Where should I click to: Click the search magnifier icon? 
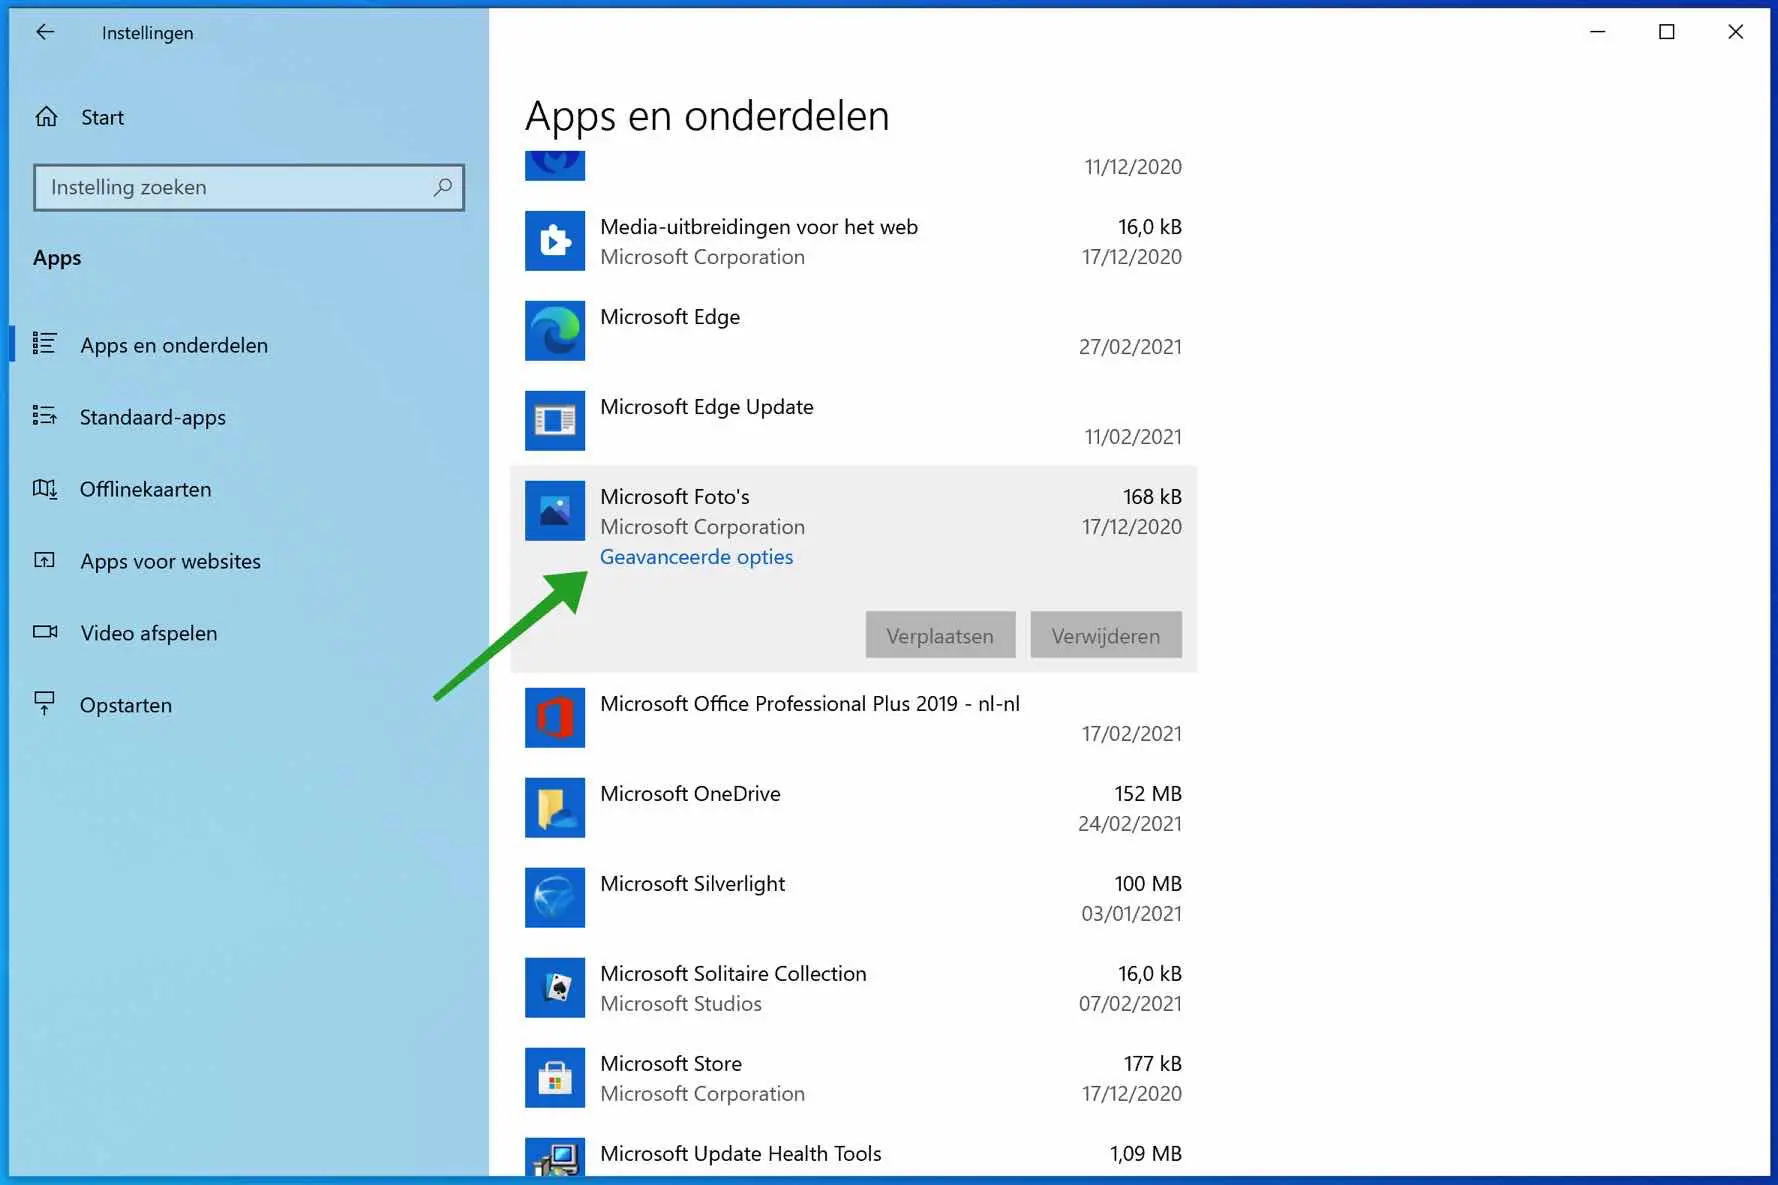pos(442,187)
